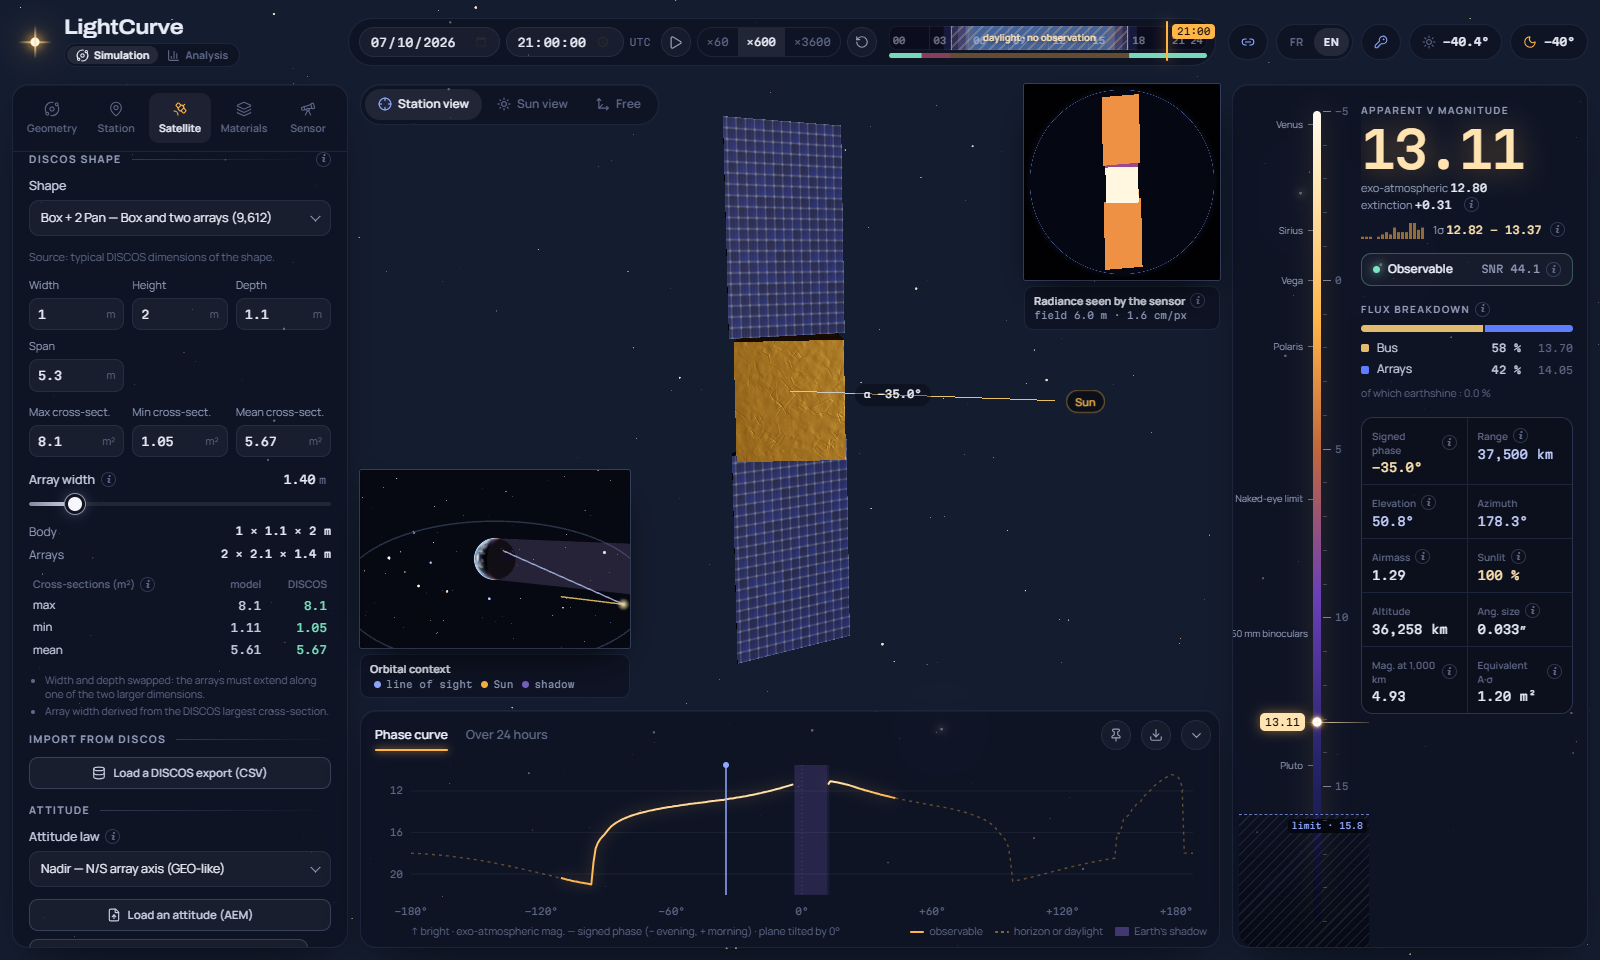Click the Sun label in 3D view

pos(1085,402)
